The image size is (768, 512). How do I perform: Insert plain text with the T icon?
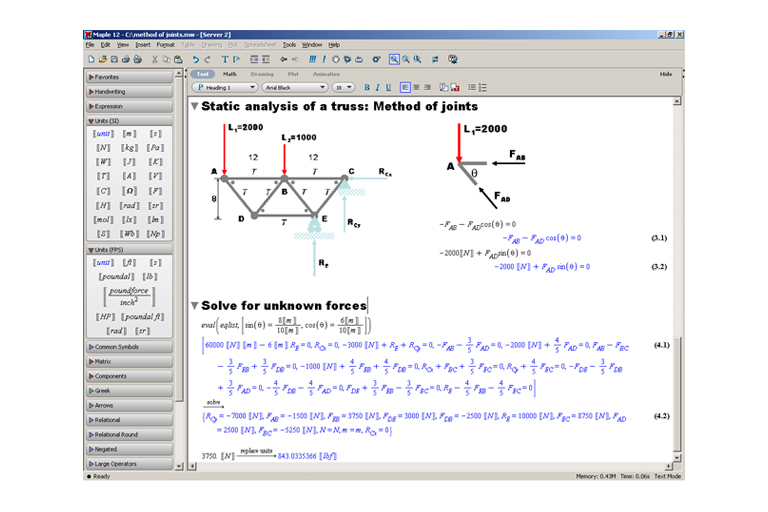coord(225,59)
